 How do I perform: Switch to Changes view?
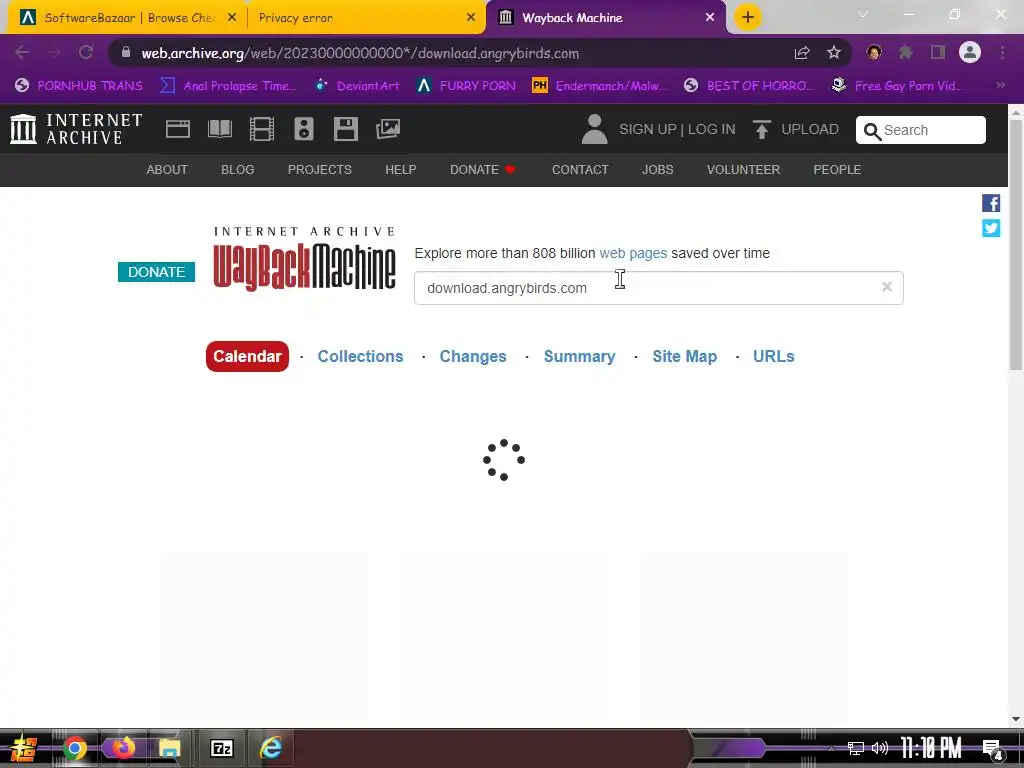pyautogui.click(x=473, y=357)
